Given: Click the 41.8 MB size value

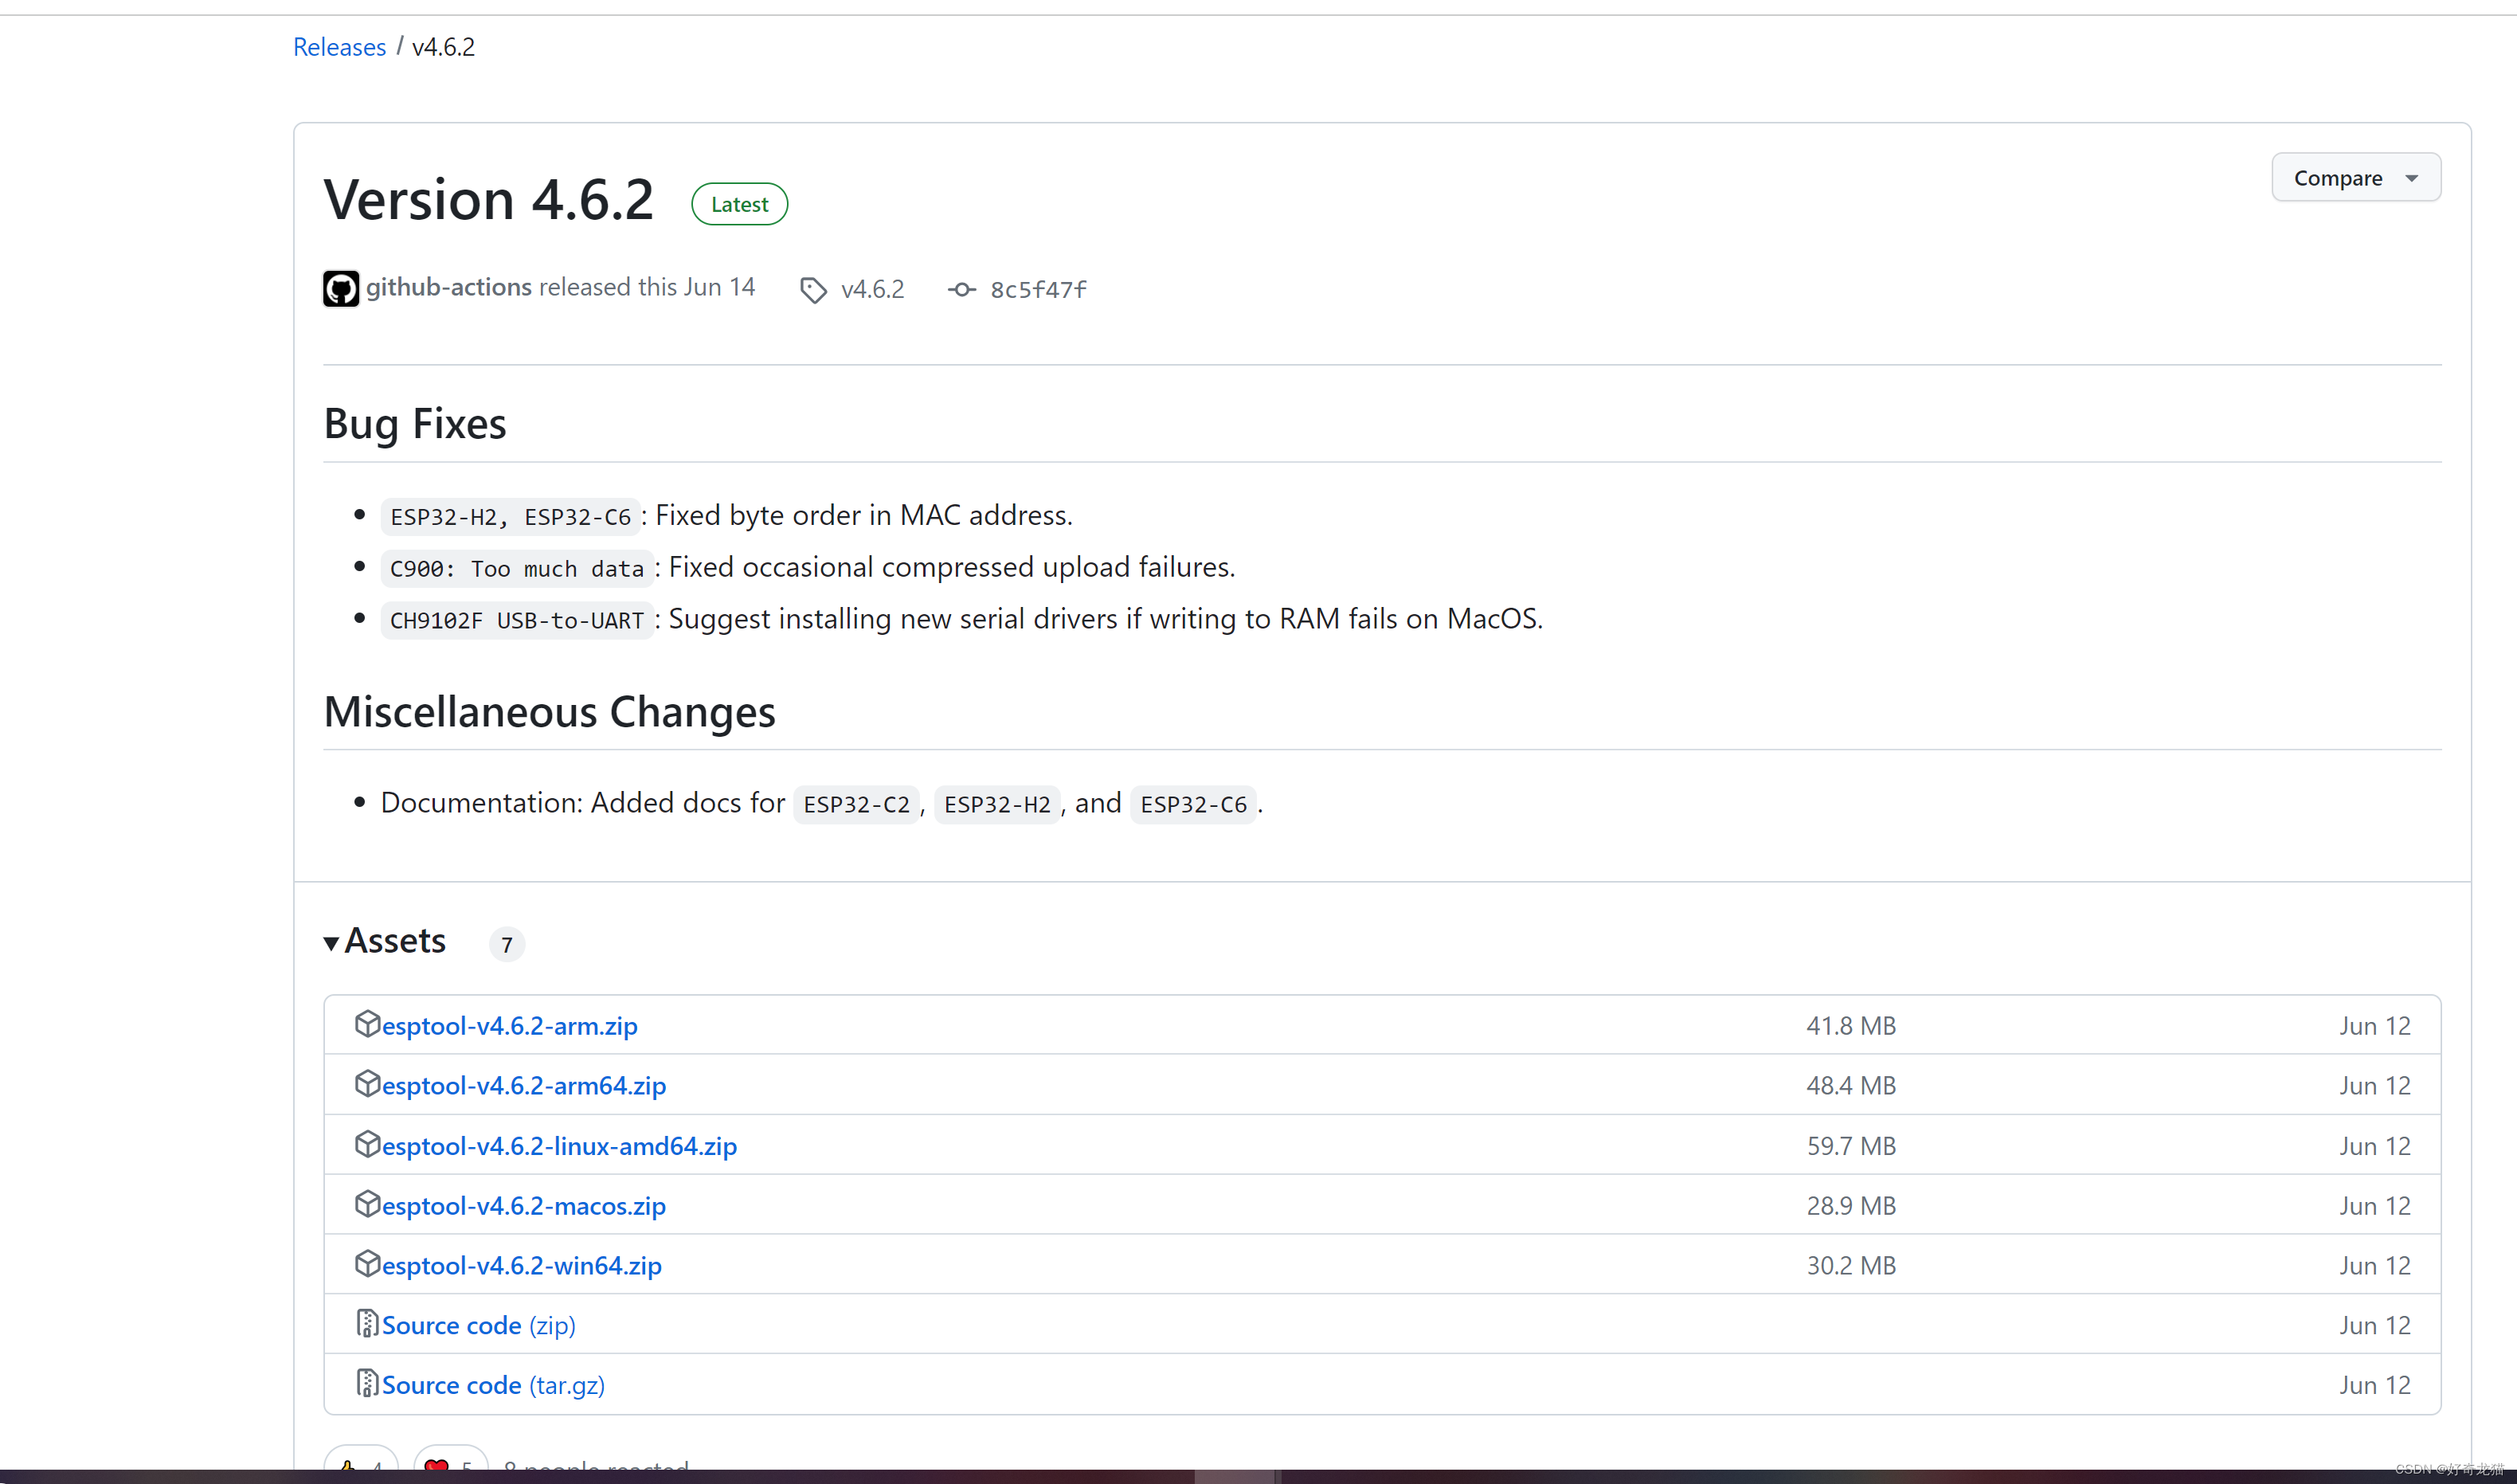Looking at the screenshot, I should [x=1851, y=1026].
